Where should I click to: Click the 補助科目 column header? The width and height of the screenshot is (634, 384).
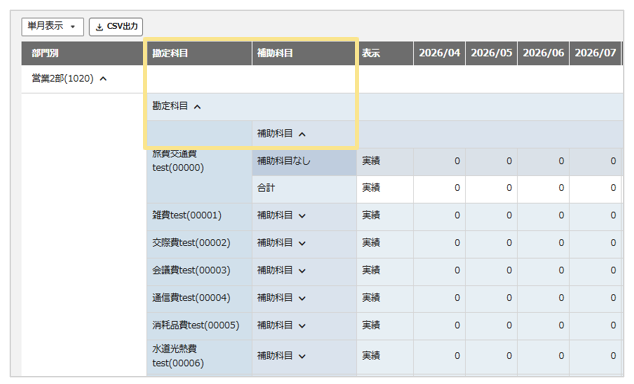coord(304,53)
